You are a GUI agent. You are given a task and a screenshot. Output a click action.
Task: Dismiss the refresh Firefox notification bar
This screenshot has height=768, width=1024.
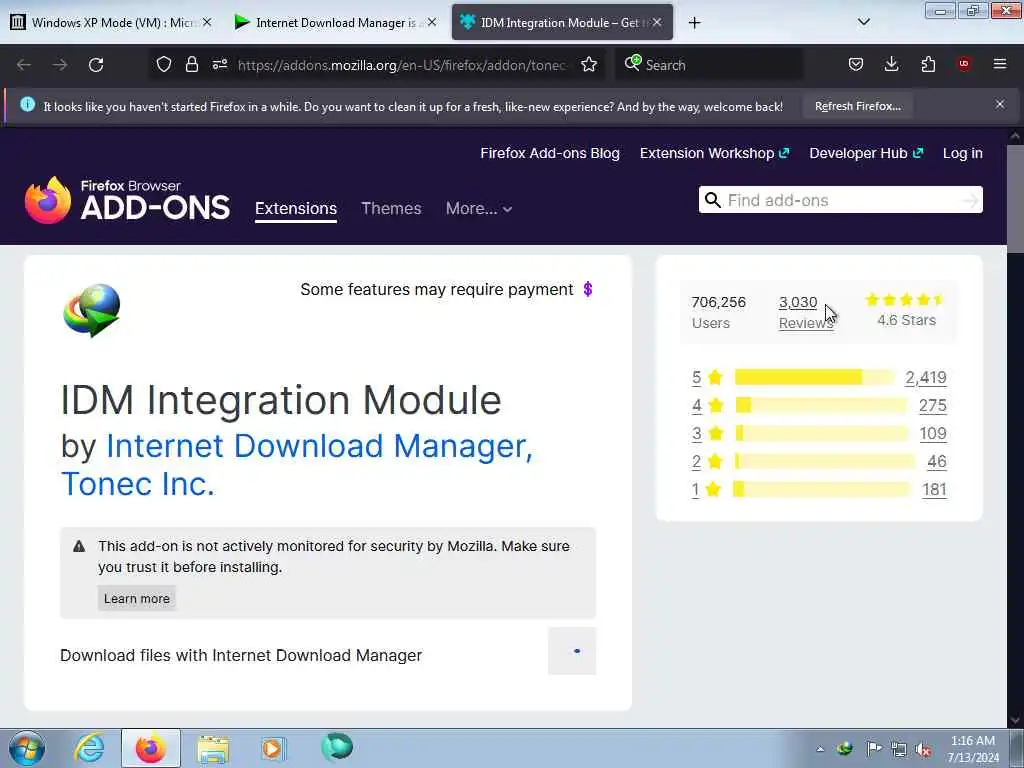tap(1000, 104)
